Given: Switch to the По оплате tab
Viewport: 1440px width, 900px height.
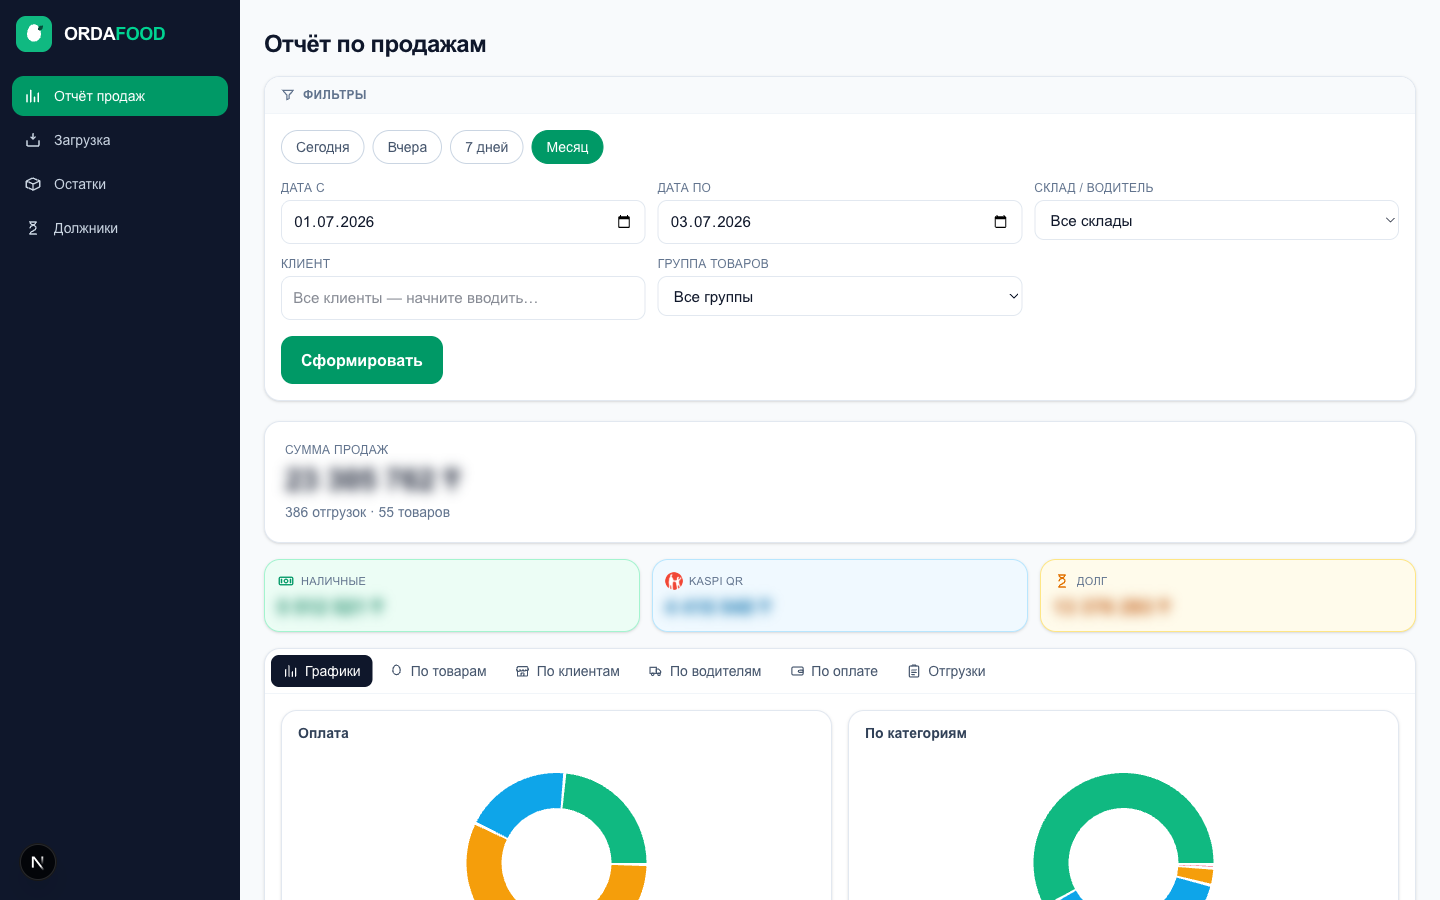Looking at the screenshot, I should [x=835, y=671].
